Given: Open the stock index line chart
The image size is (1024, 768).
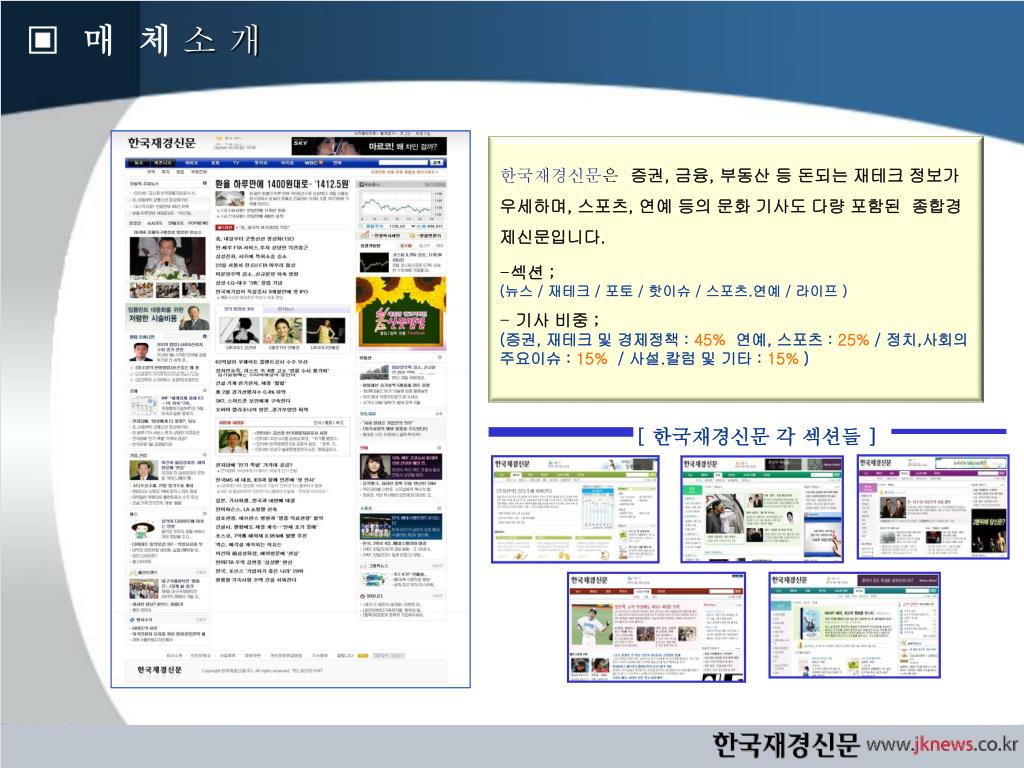Looking at the screenshot, I should click(401, 206).
